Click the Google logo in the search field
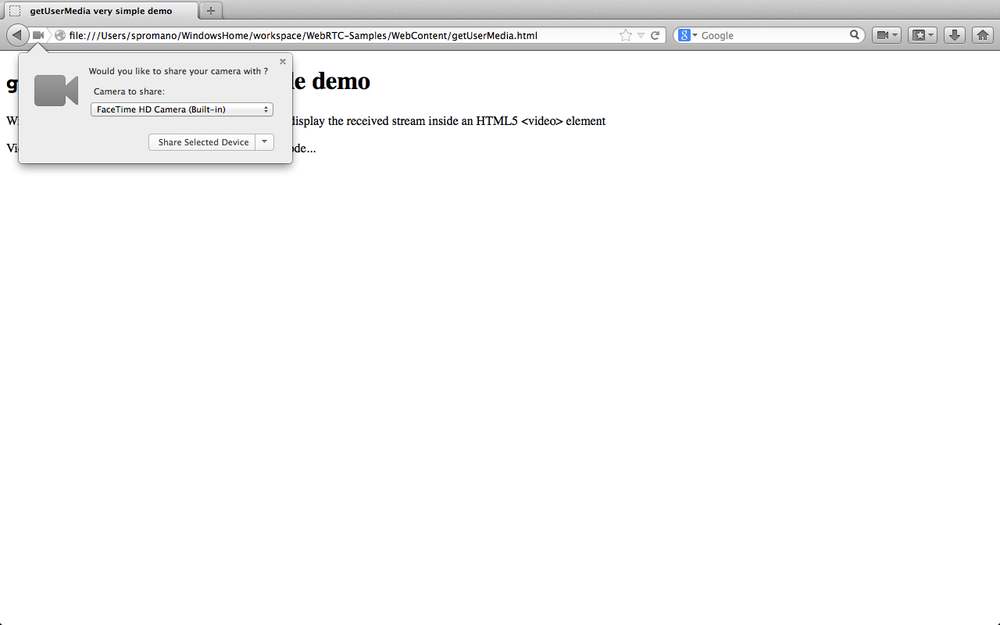This screenshot has width=1000, height=625. pyautogui.click(x=682, y=34)
